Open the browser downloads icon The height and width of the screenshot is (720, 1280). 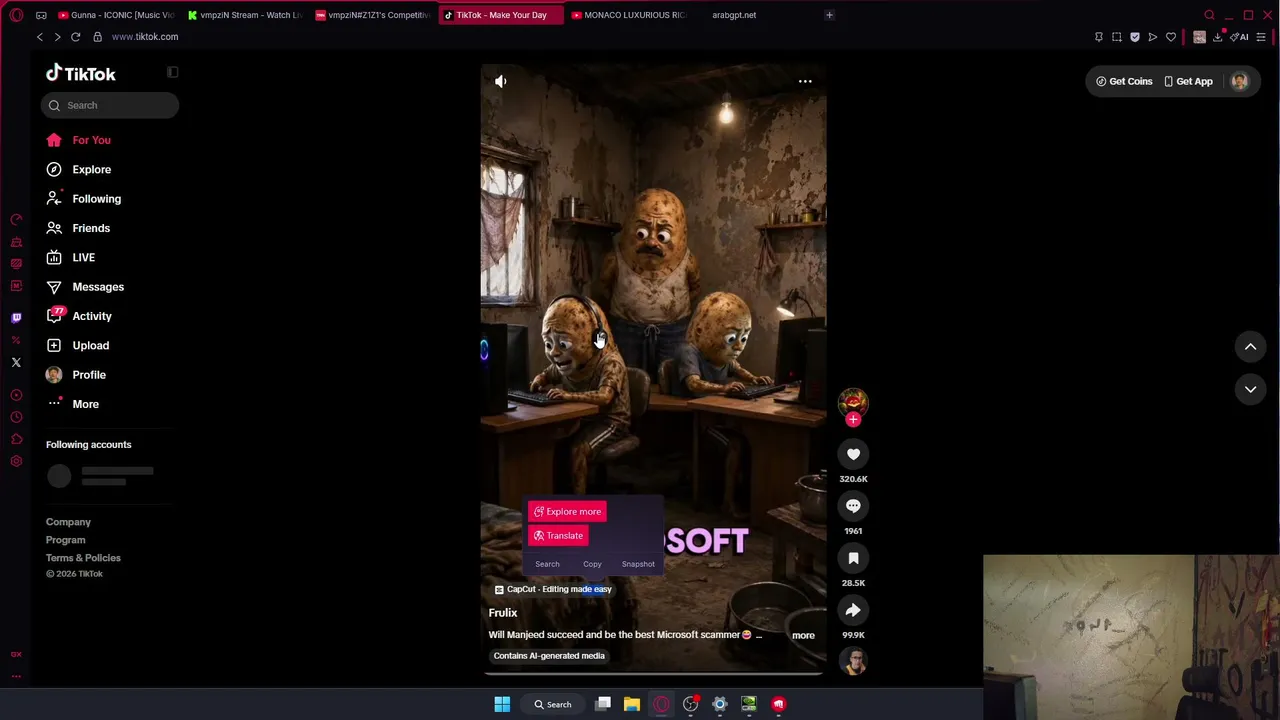[1217, 37]
